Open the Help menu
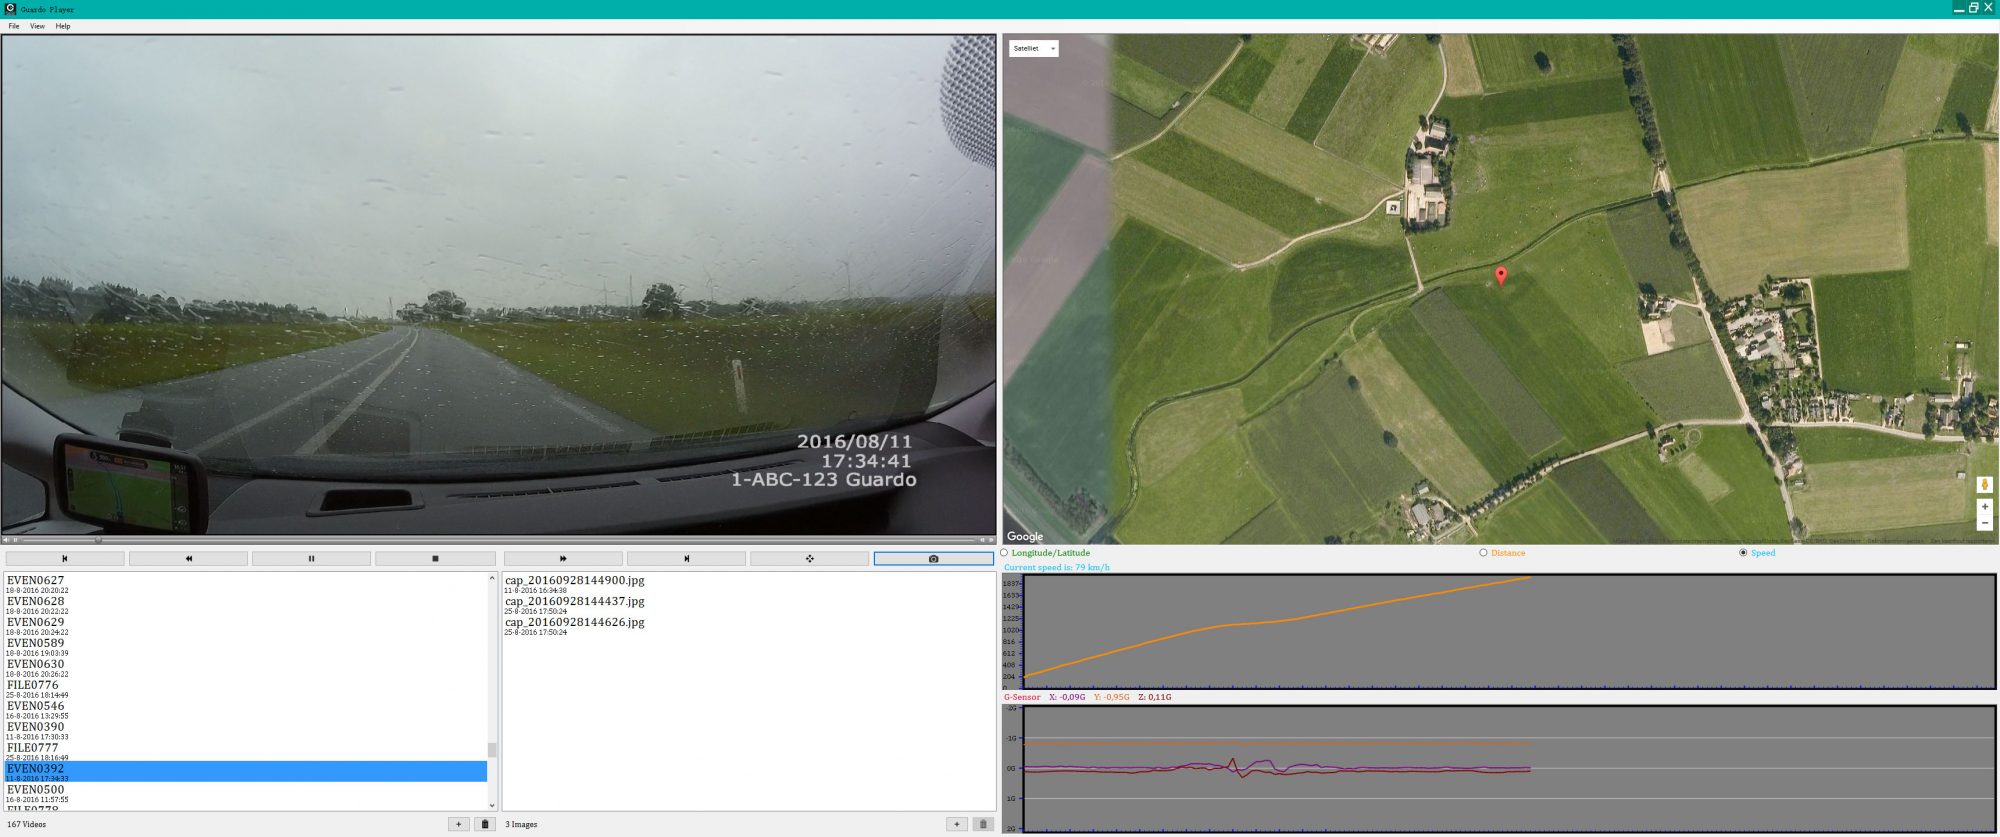 pyautogui.click(x=63, y=26)
